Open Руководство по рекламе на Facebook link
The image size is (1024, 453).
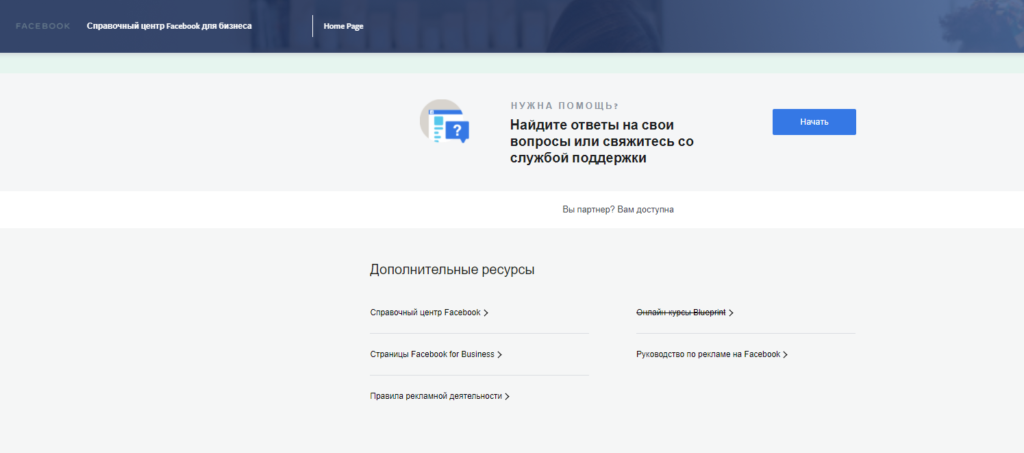tap(707, 355)
